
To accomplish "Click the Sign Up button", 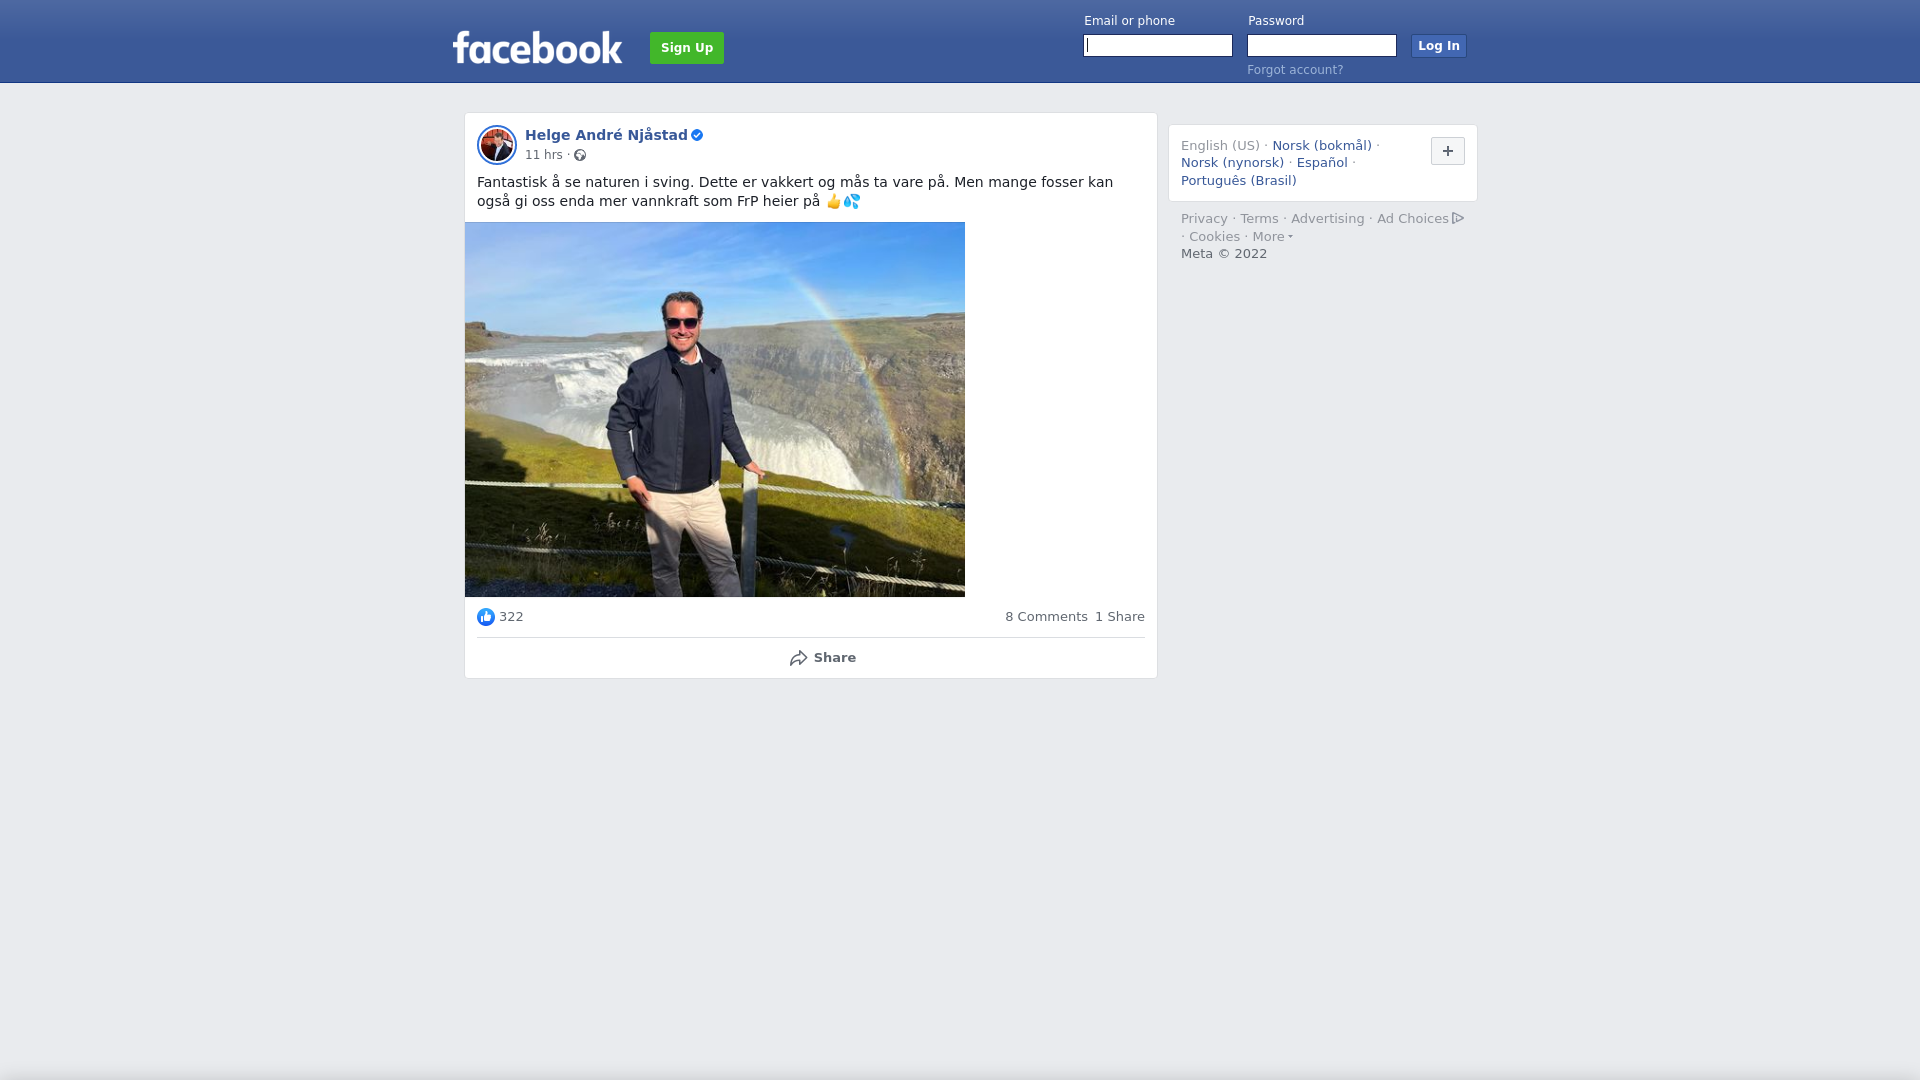I will pos(687,48).
